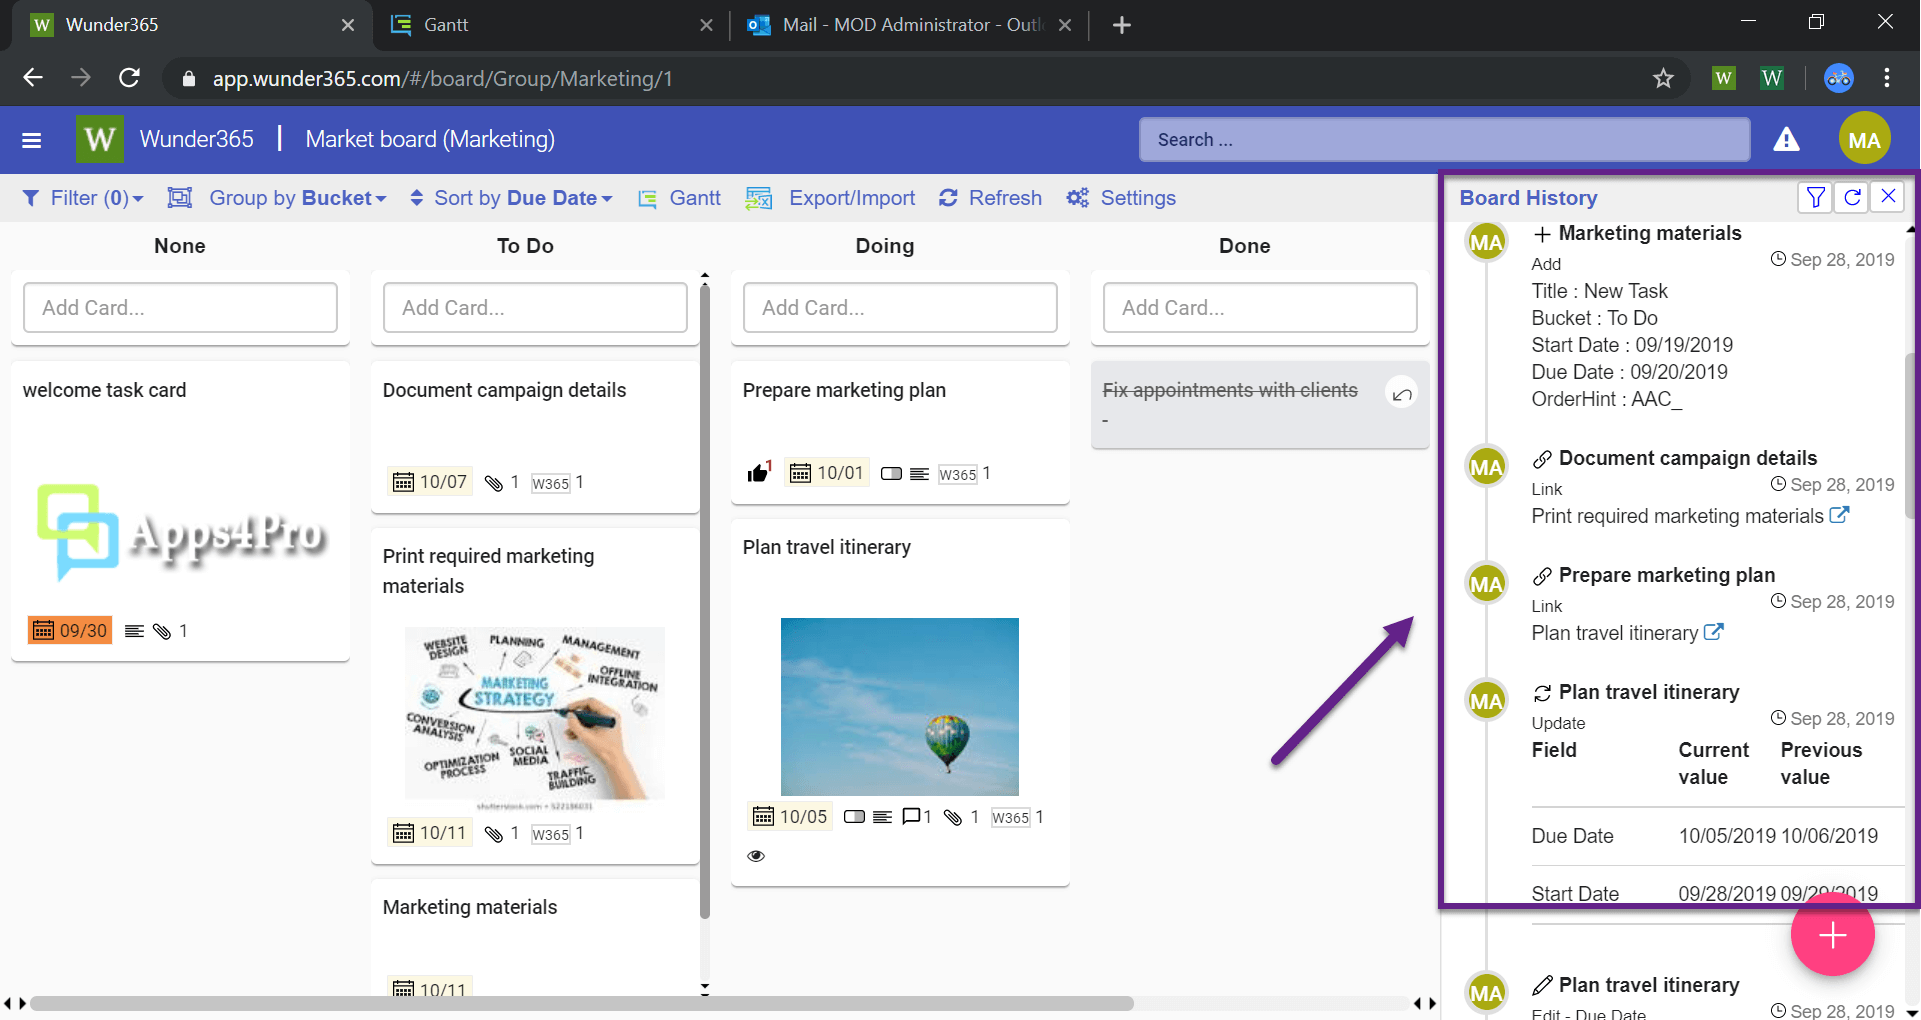Toggle eye watch icon on Plan travel itinerary

tap(756, 856)
